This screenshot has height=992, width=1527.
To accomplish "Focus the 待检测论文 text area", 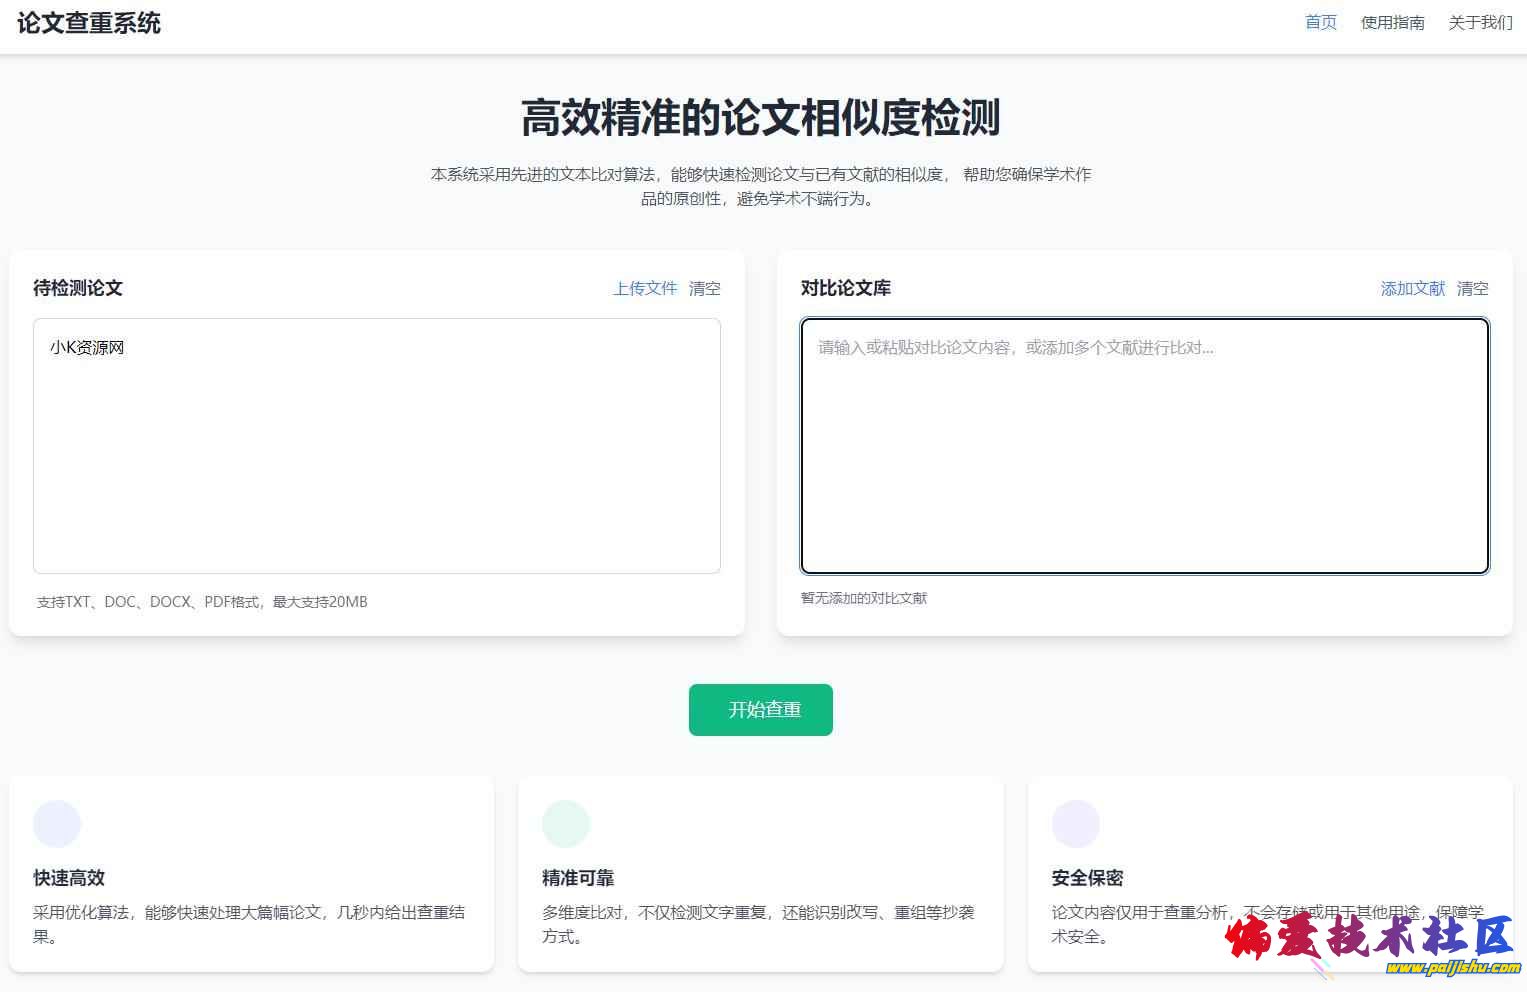I will tap(377, 460).
